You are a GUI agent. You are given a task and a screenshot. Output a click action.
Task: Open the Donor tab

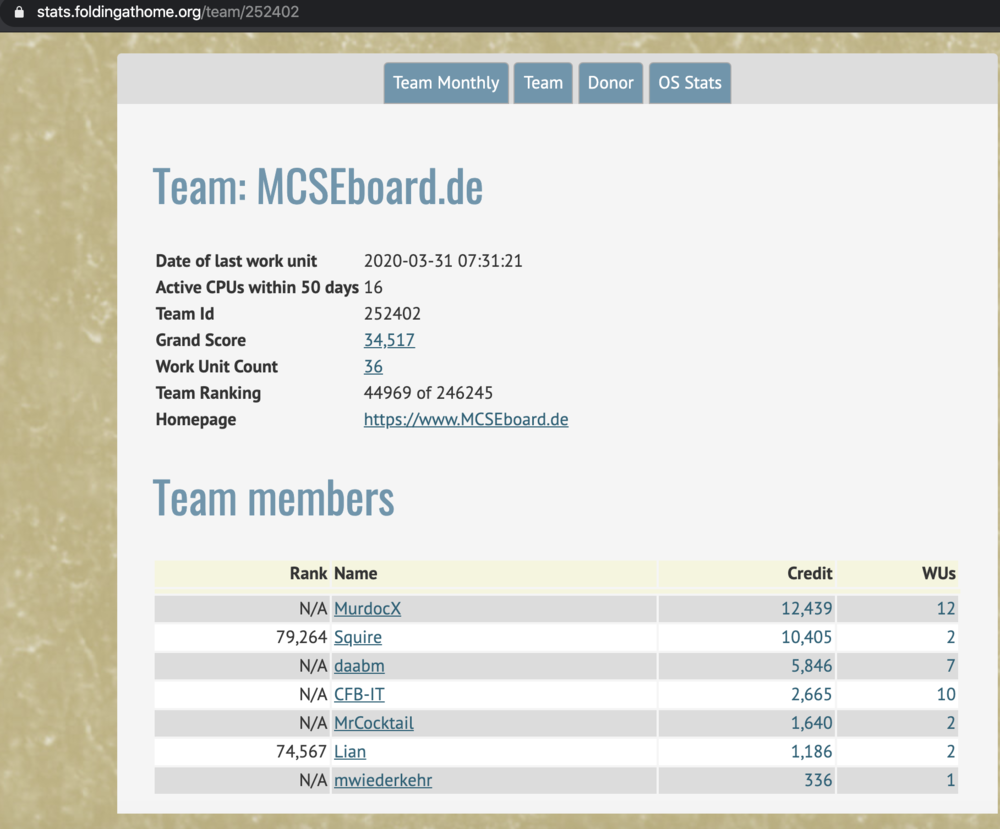coord(610,83)
